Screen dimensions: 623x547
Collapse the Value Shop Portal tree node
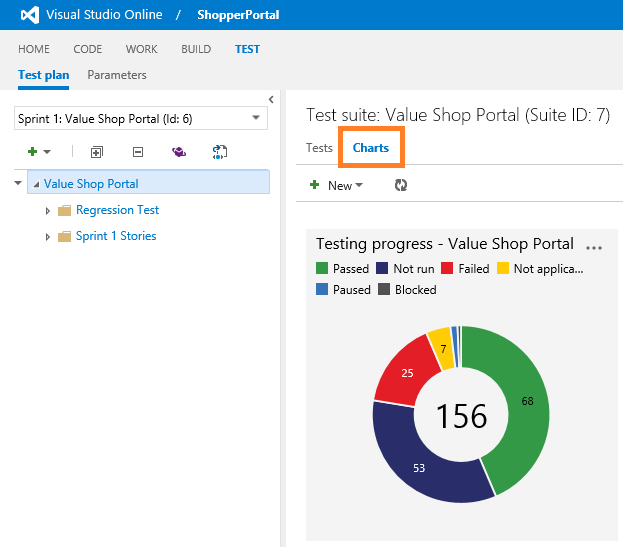[36, 184]
